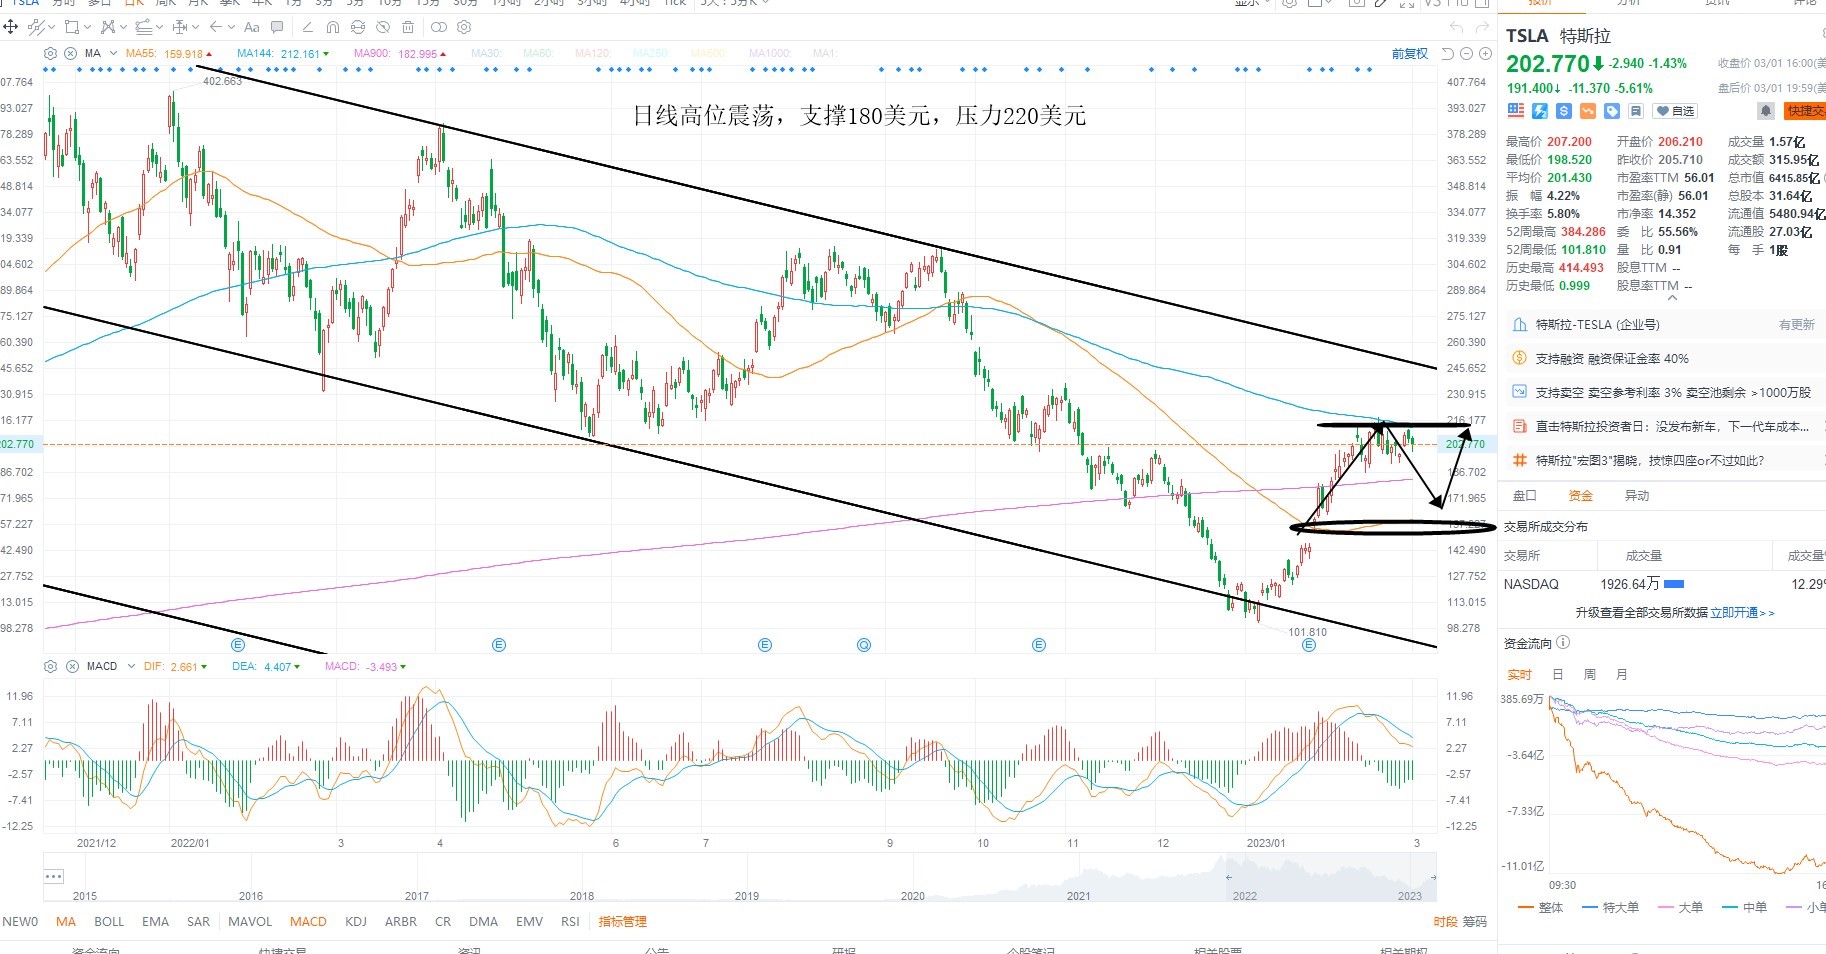Click the linked-rings overlay icon

point(438,27)
